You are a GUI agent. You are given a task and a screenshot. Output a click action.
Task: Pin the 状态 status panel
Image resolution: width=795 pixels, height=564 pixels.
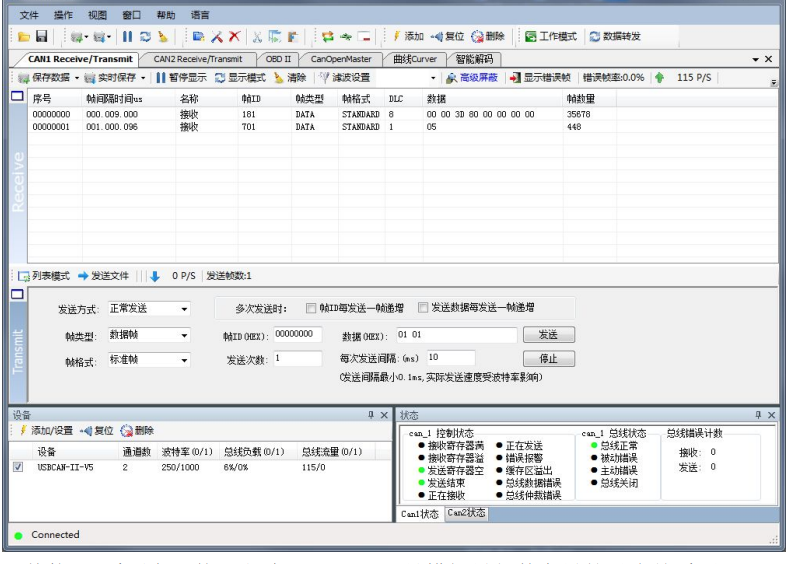[758, 415]
